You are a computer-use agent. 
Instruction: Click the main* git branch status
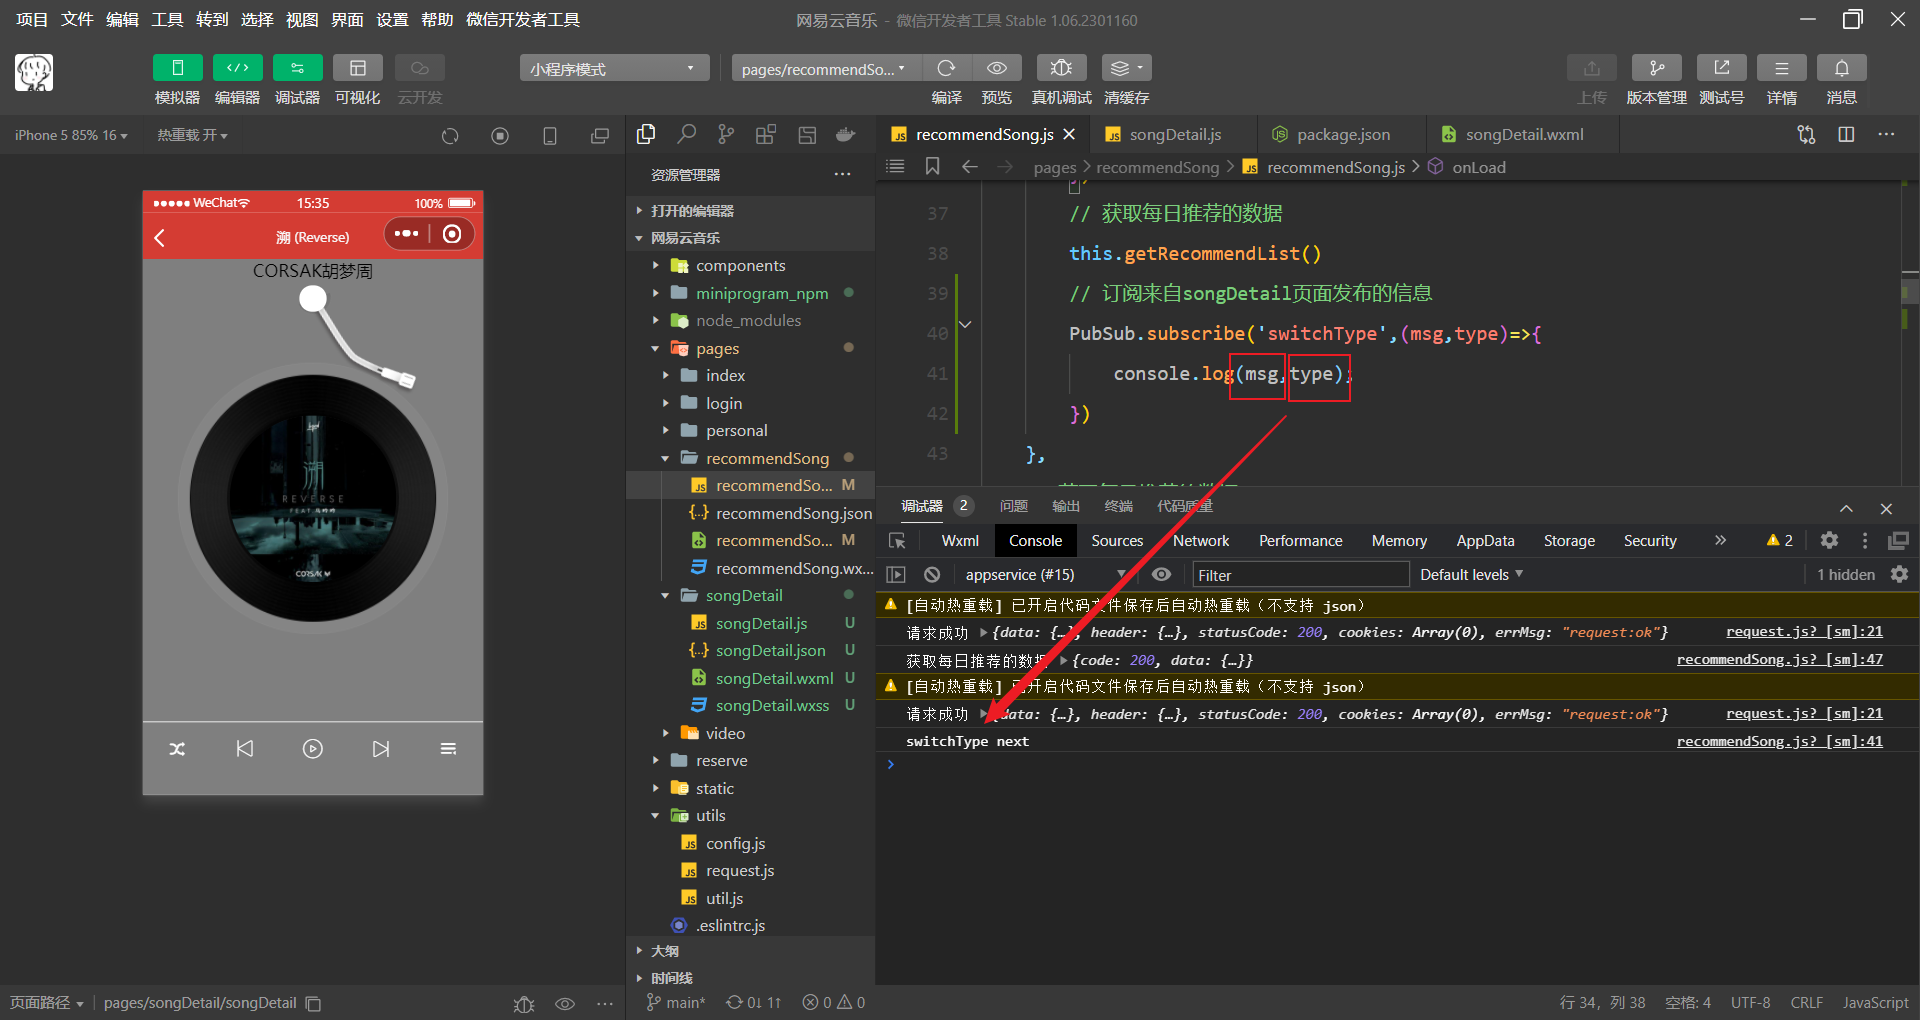[x=676, y=1002]
